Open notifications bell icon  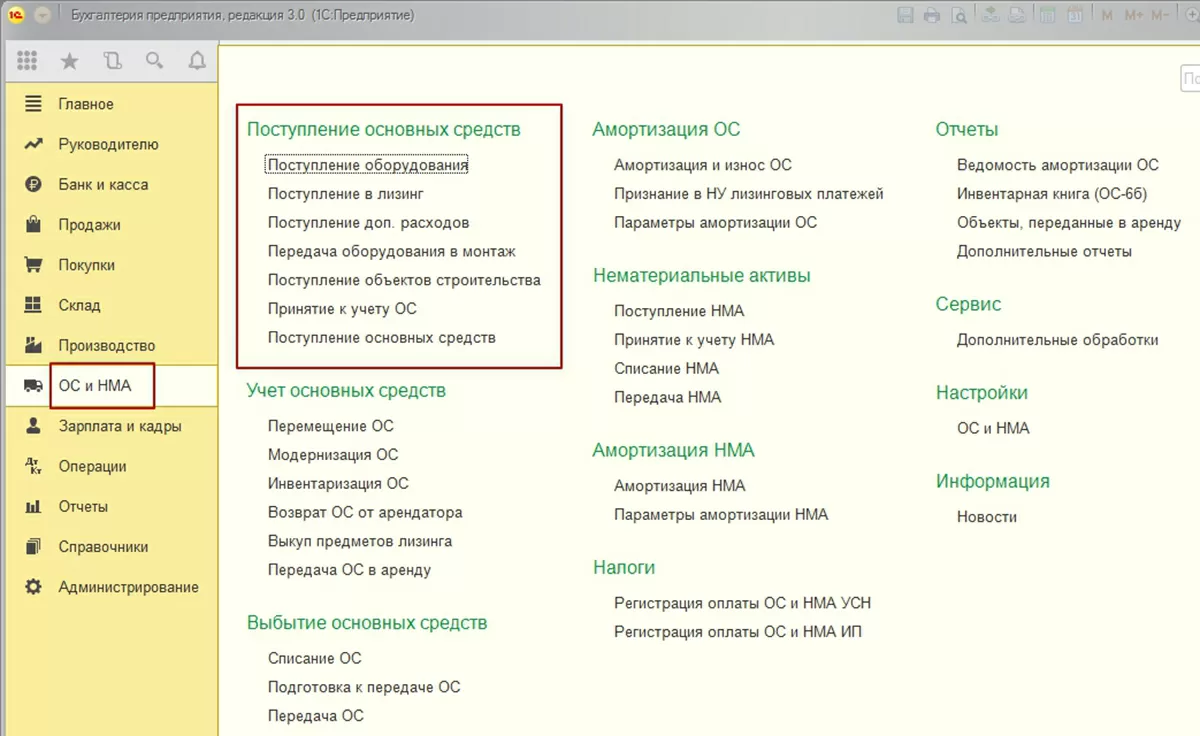click(196, 61)
